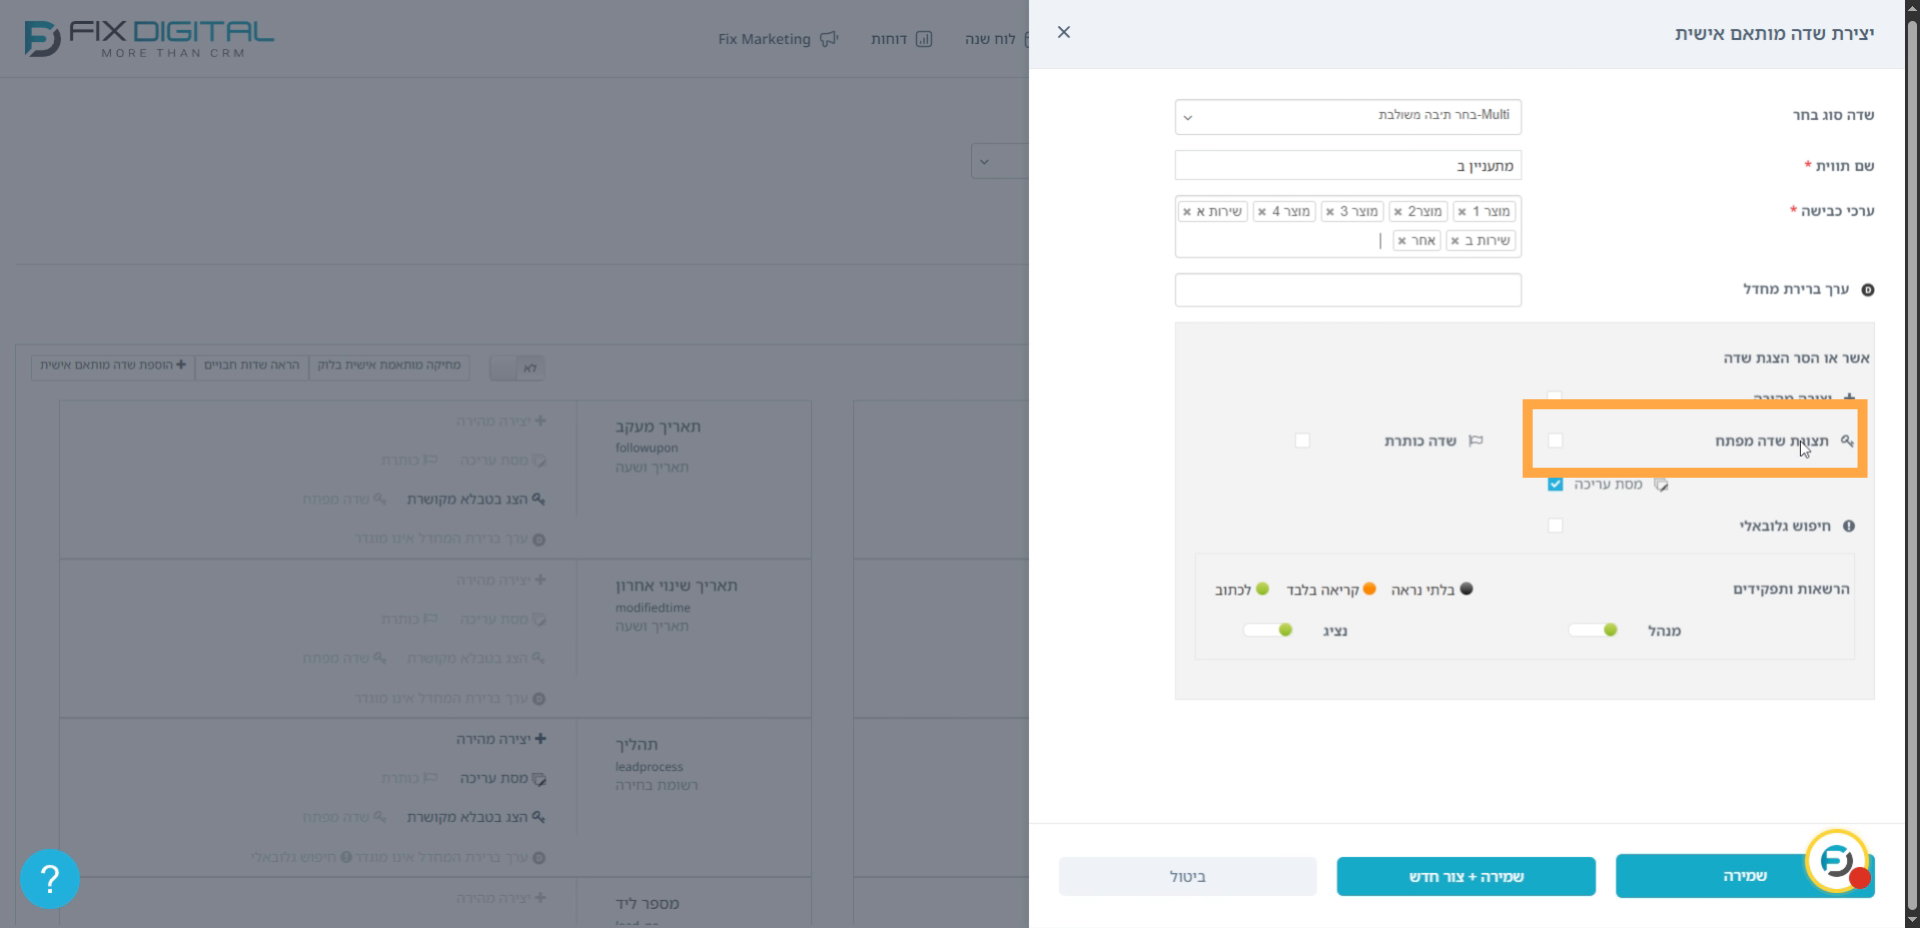Viewport: 1920px width, 928px height.
Task: Click the orange קריאה בלבד legend dot
Action: (1369, 589)
